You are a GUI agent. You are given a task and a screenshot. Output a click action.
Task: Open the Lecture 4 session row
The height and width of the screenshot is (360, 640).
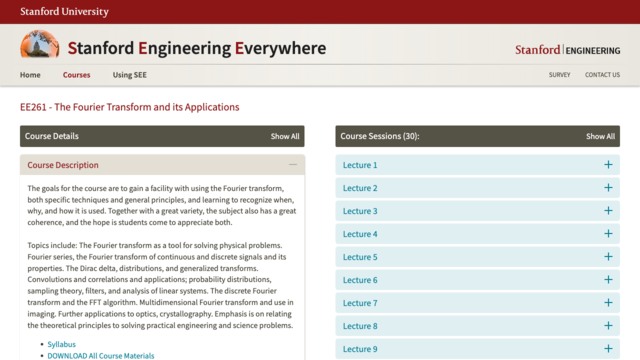click(478, 234)
